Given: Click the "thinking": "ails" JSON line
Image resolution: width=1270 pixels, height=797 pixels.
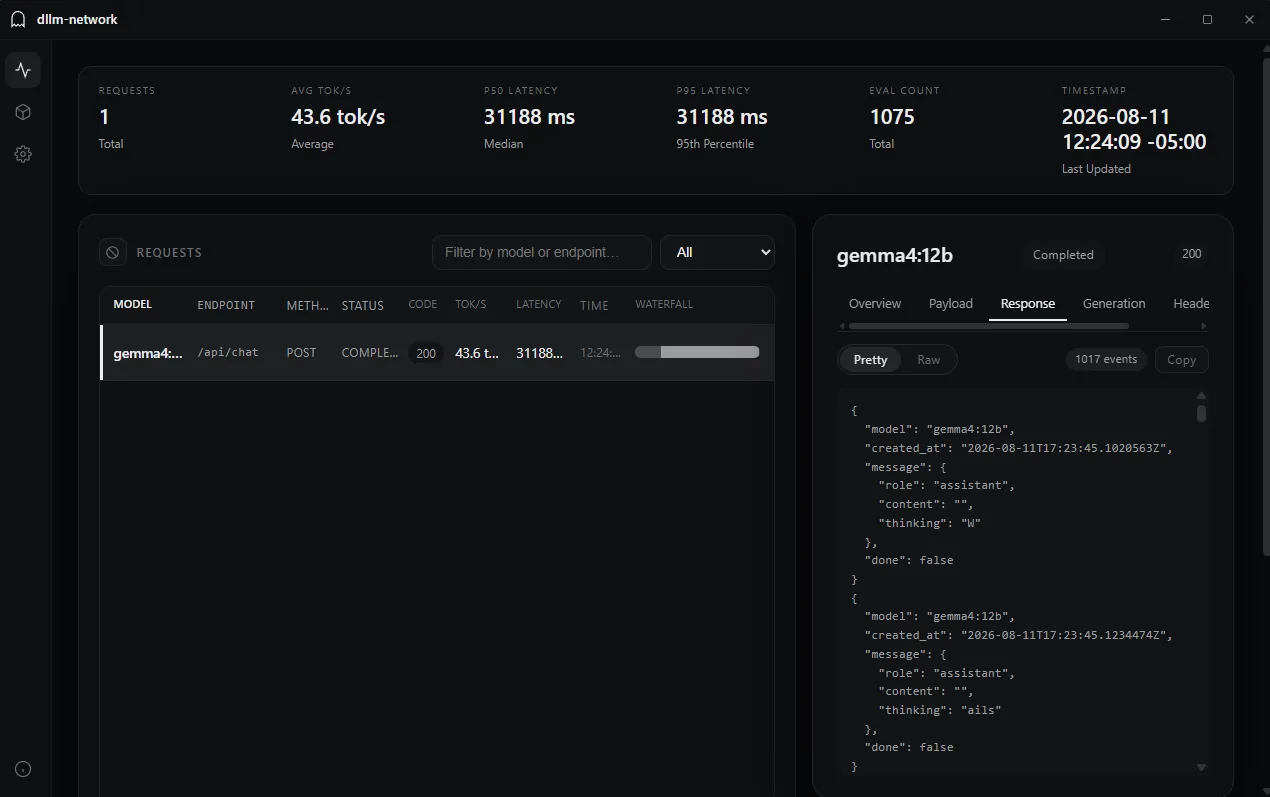Looking at the screenshot, I should pos(939,710).
